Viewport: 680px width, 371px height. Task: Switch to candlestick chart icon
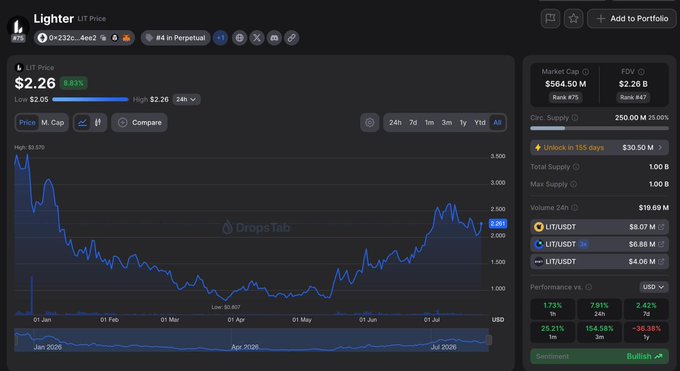pos(98,123)
